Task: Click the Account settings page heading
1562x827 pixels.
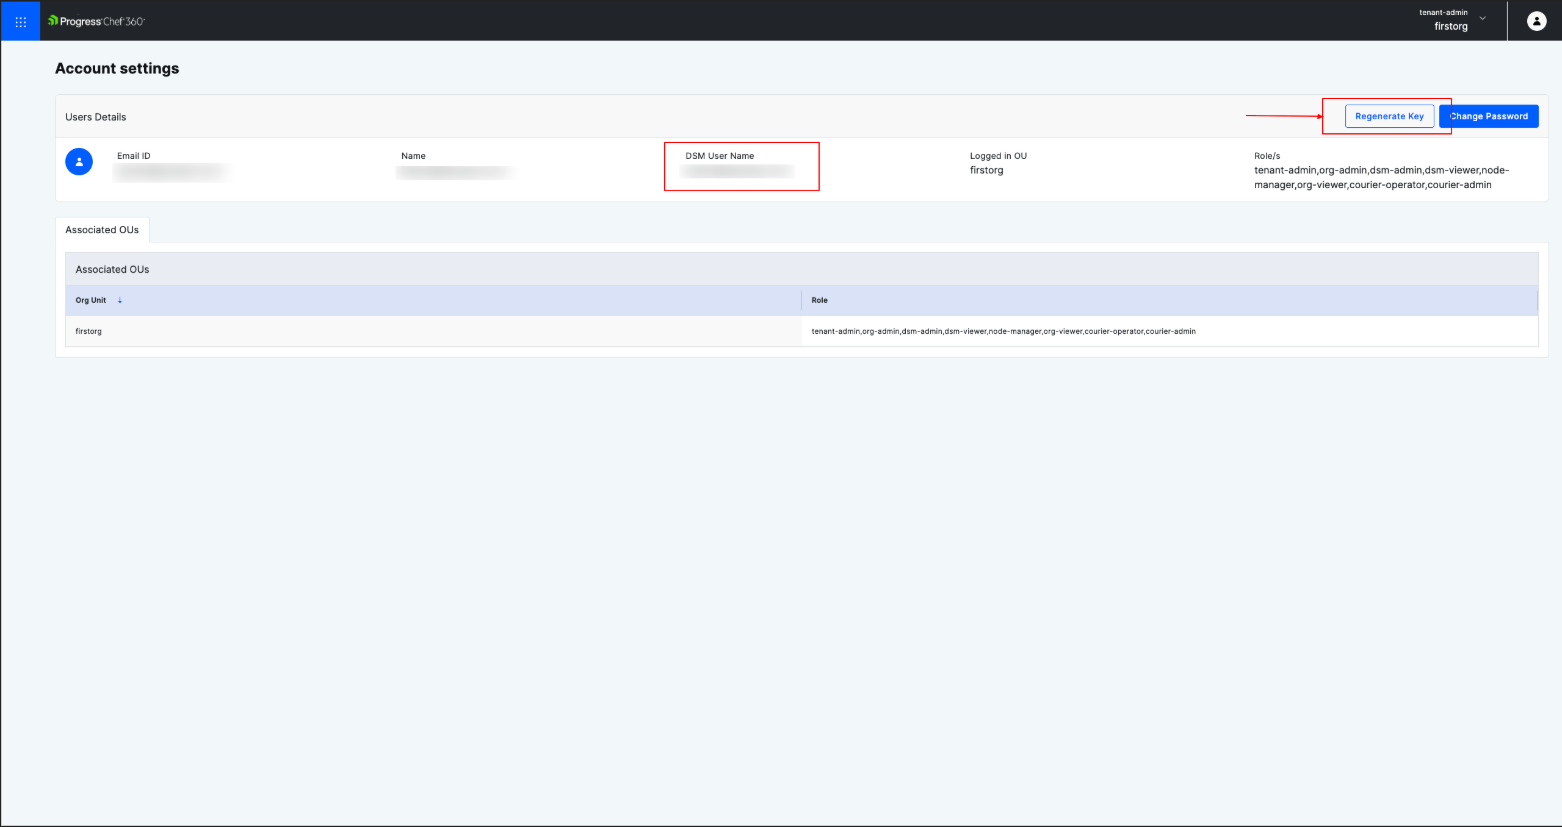Action: (117, 68)
